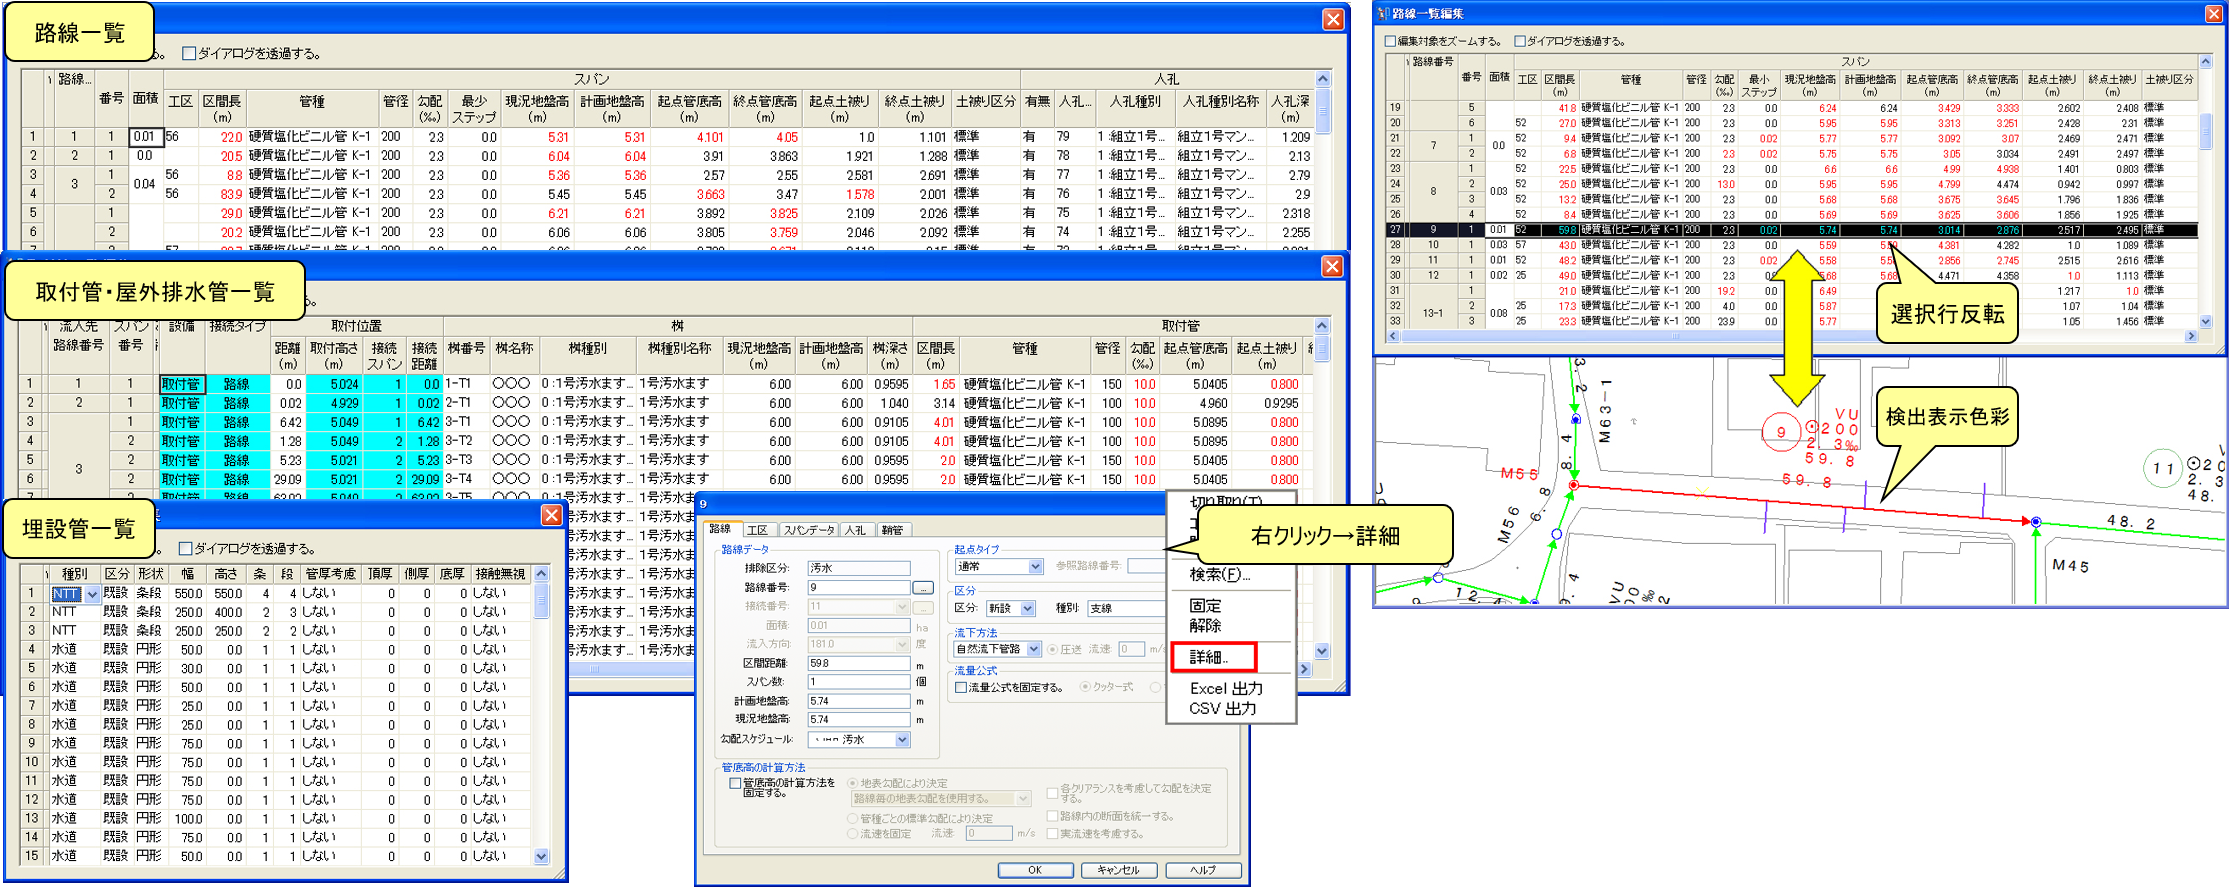Screen dimensions: 2229x887
Task: Click right scroll arrow in 路線一覧編集 table
Action: click(2191, 337)
